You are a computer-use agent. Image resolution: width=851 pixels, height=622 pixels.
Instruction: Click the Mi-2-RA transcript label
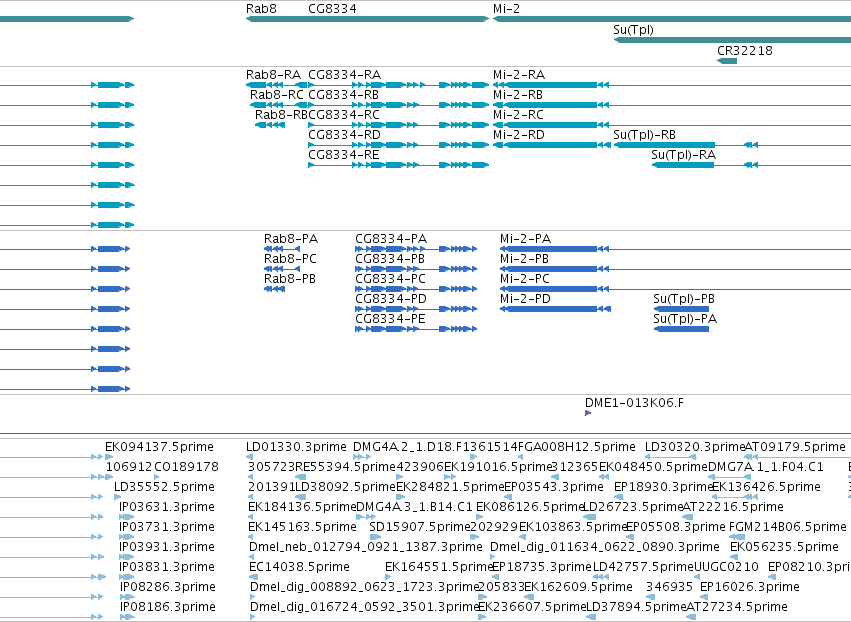[x=519, y=75]
